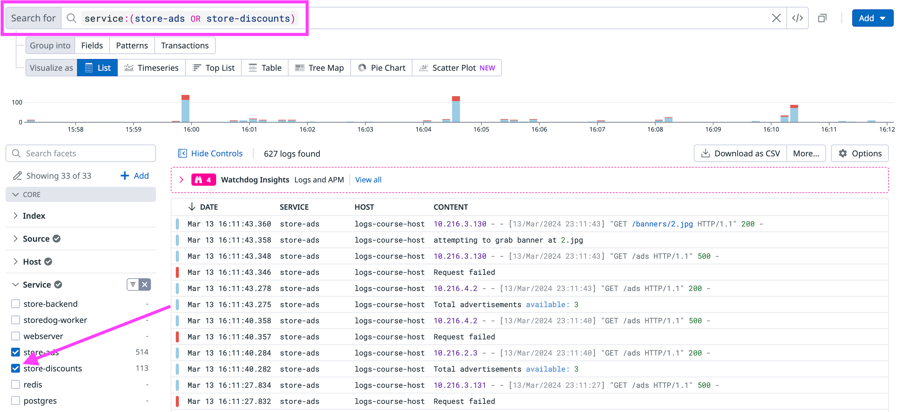Expand the Source facet
Screen dimensions: 900x412
click(x=15, y=239)
